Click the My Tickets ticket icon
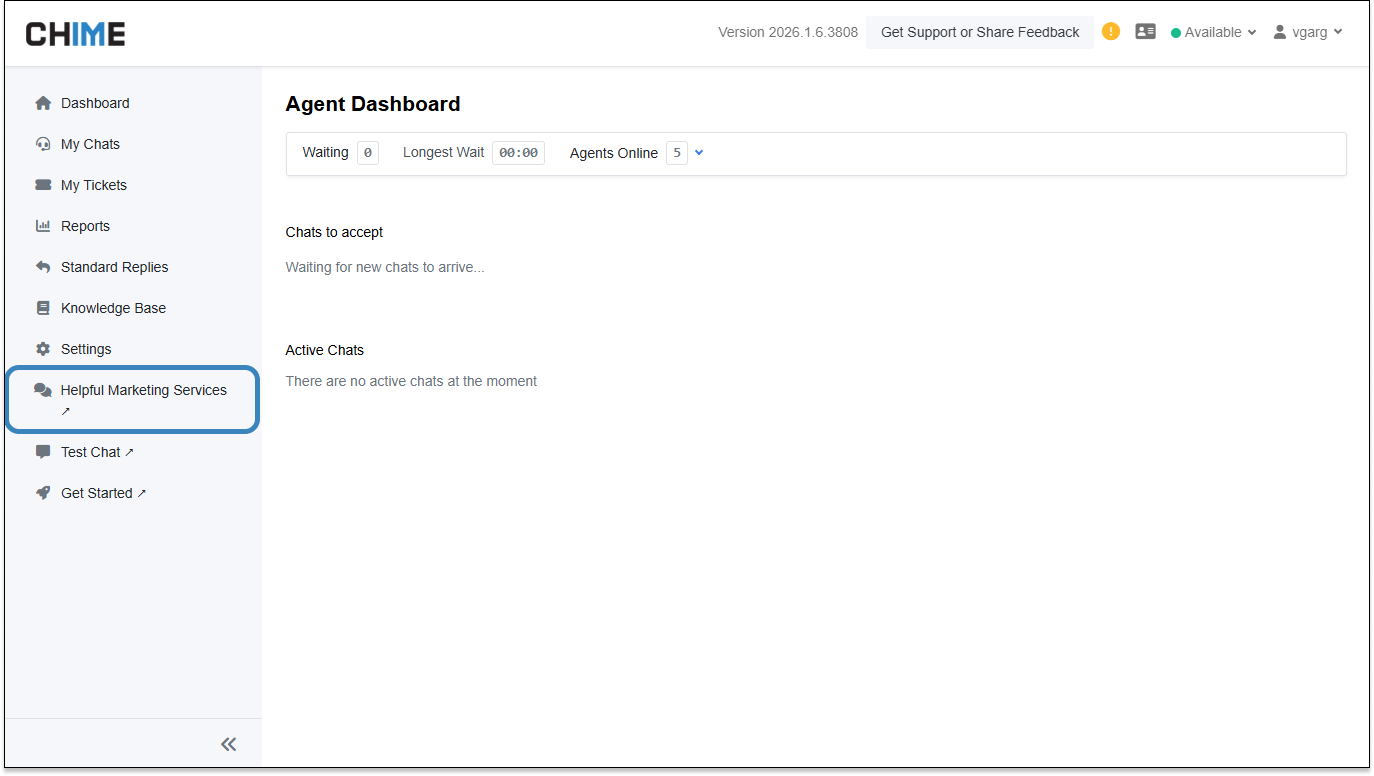Screen dimensions: 1374x776 click(x=43, y=185)
